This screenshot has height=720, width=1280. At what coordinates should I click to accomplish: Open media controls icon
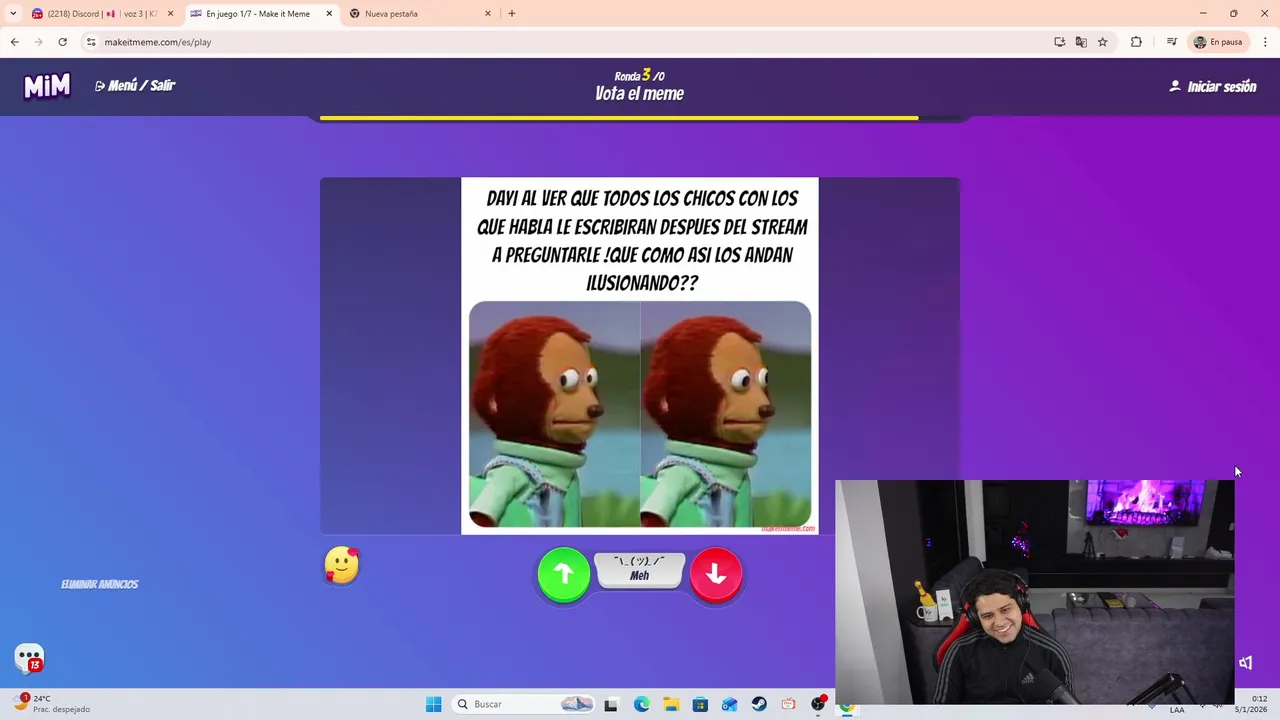coord(1171,42)
